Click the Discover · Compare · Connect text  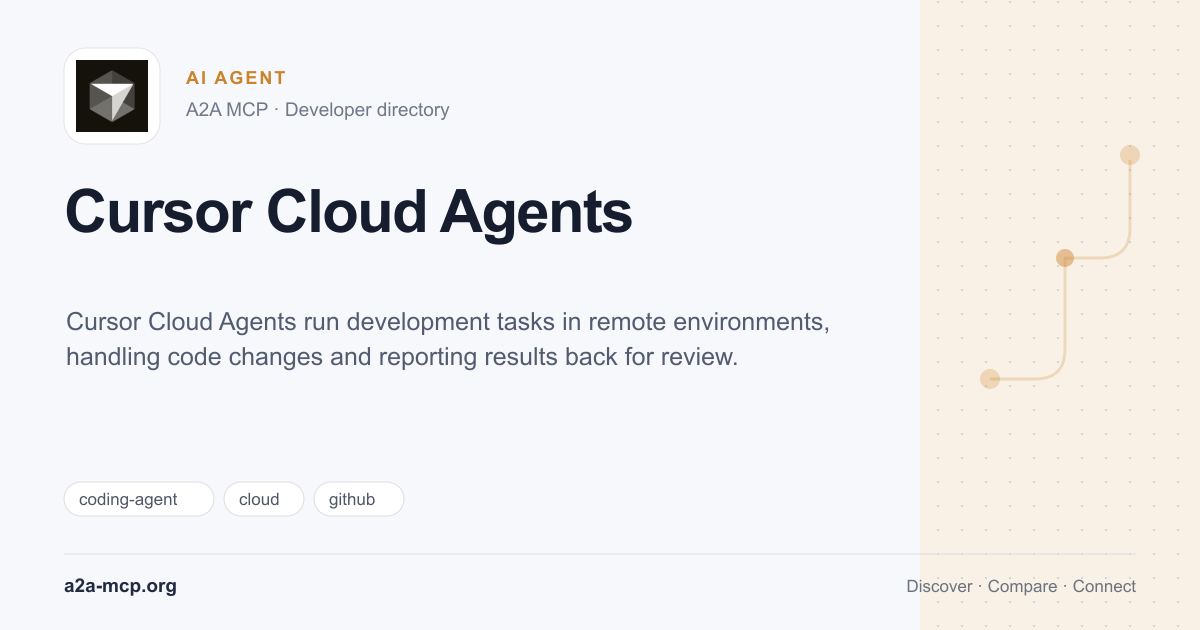[x=1021, y=586]
